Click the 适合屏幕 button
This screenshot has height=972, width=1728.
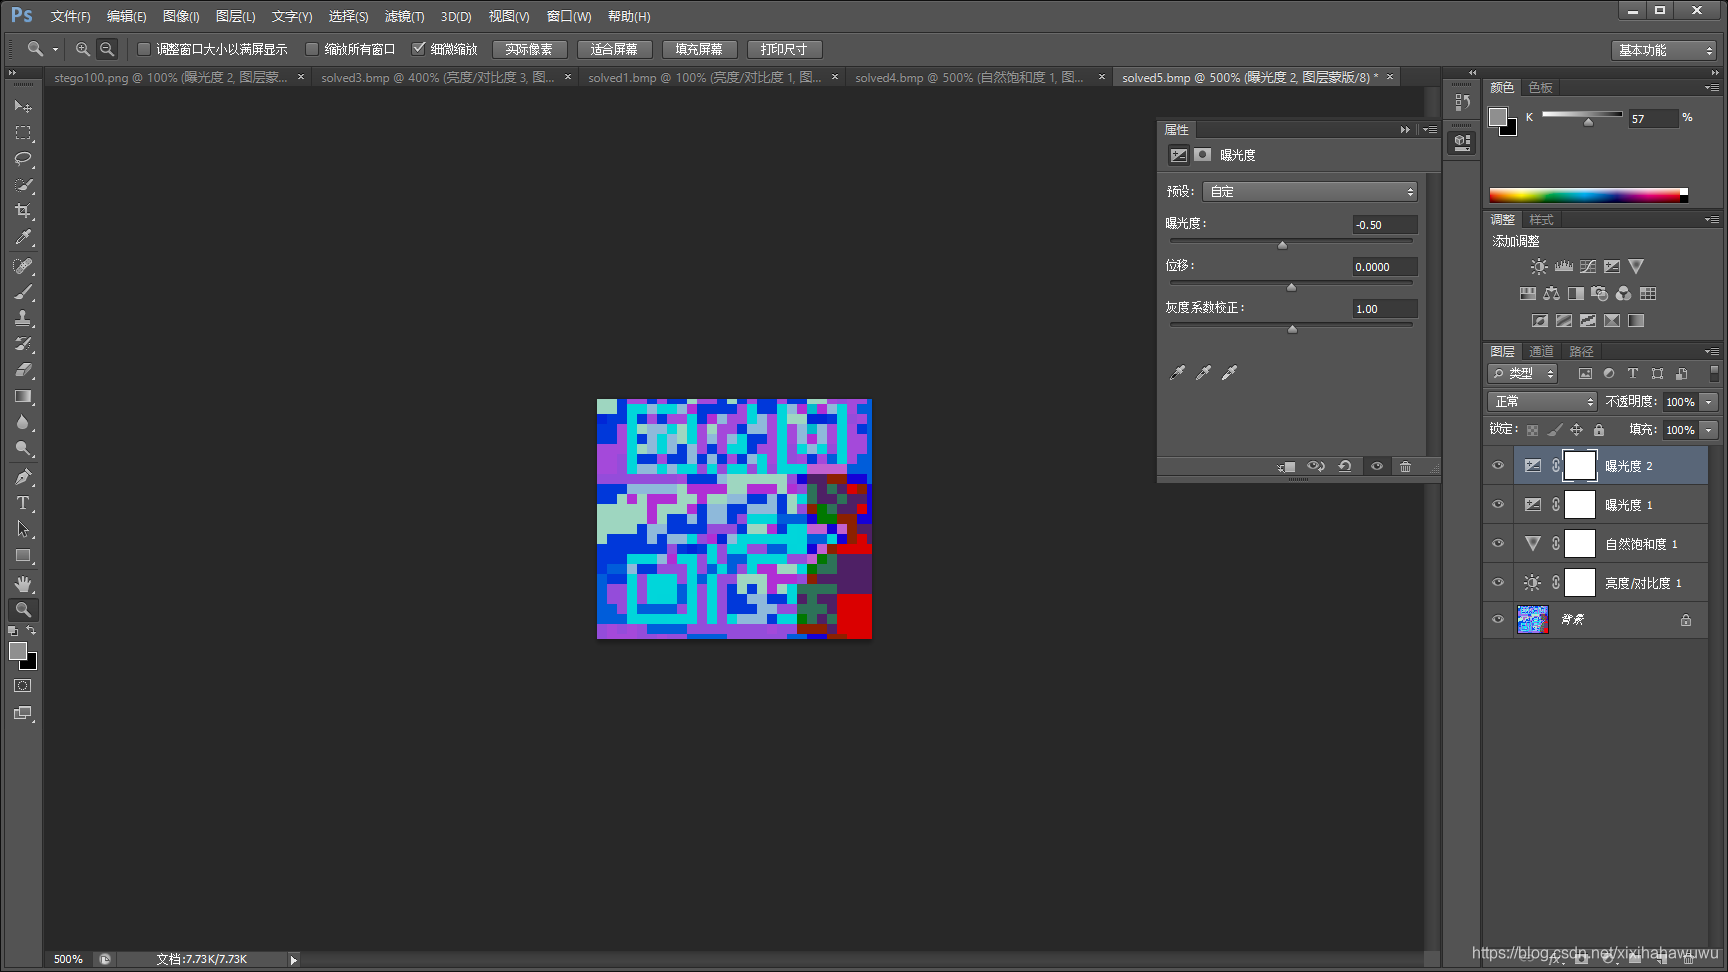coord(614,49)
